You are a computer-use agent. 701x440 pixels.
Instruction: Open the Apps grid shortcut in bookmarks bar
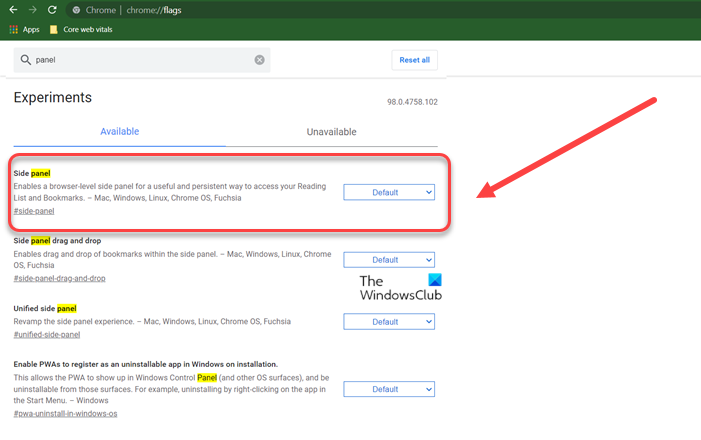[25, 30]
